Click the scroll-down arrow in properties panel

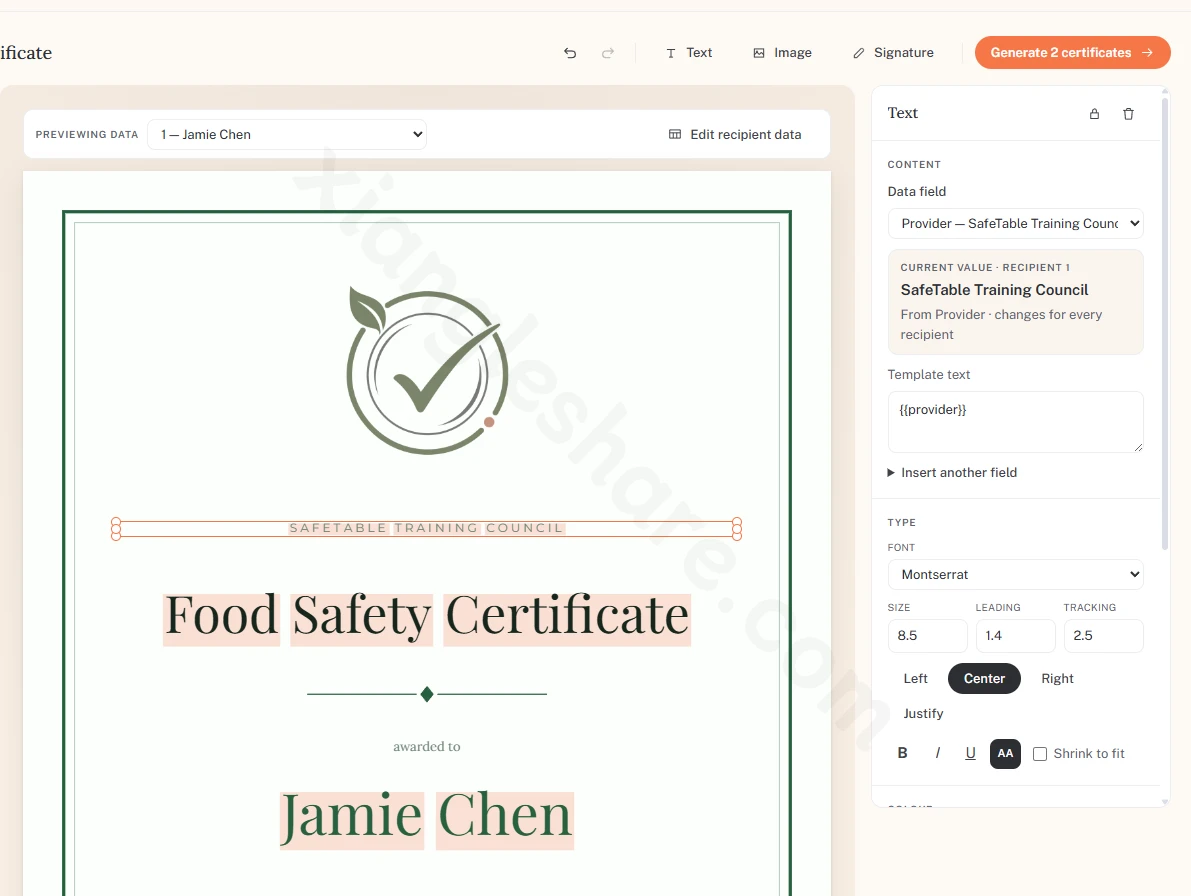(1164, 802)
